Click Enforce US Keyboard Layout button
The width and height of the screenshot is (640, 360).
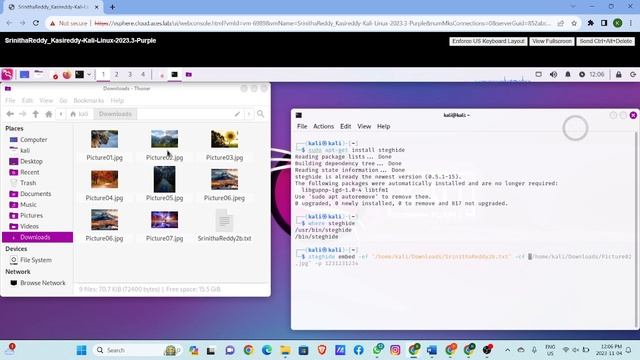click(488, 41)
